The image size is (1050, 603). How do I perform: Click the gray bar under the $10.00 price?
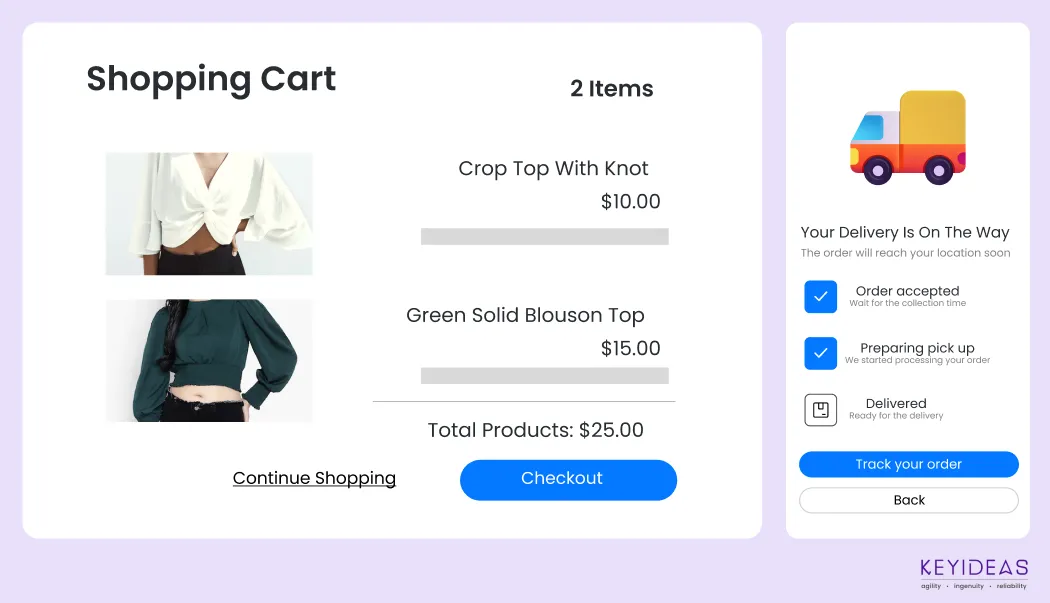click(x=544, y=237)
